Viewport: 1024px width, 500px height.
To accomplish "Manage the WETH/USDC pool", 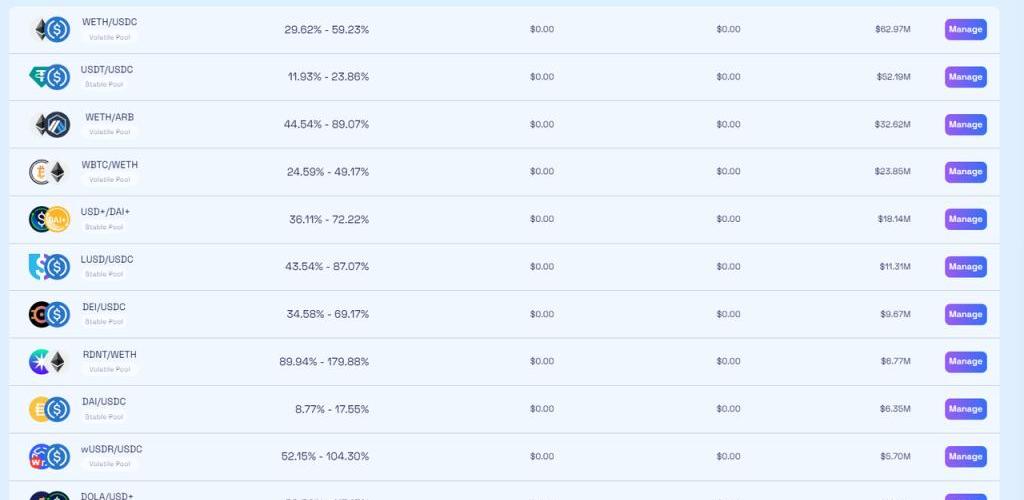I will pos(965,29).
